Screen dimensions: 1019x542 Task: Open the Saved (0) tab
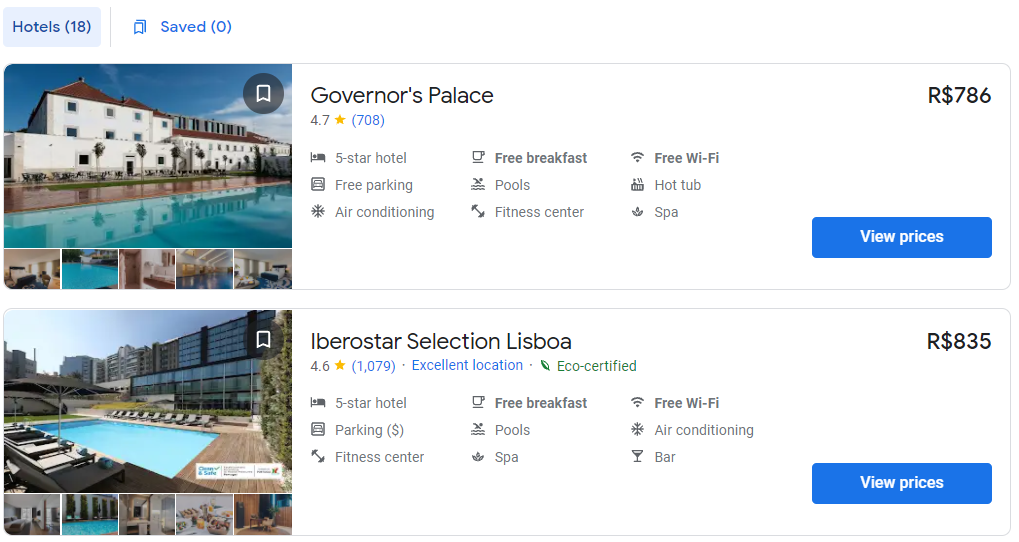183,27
